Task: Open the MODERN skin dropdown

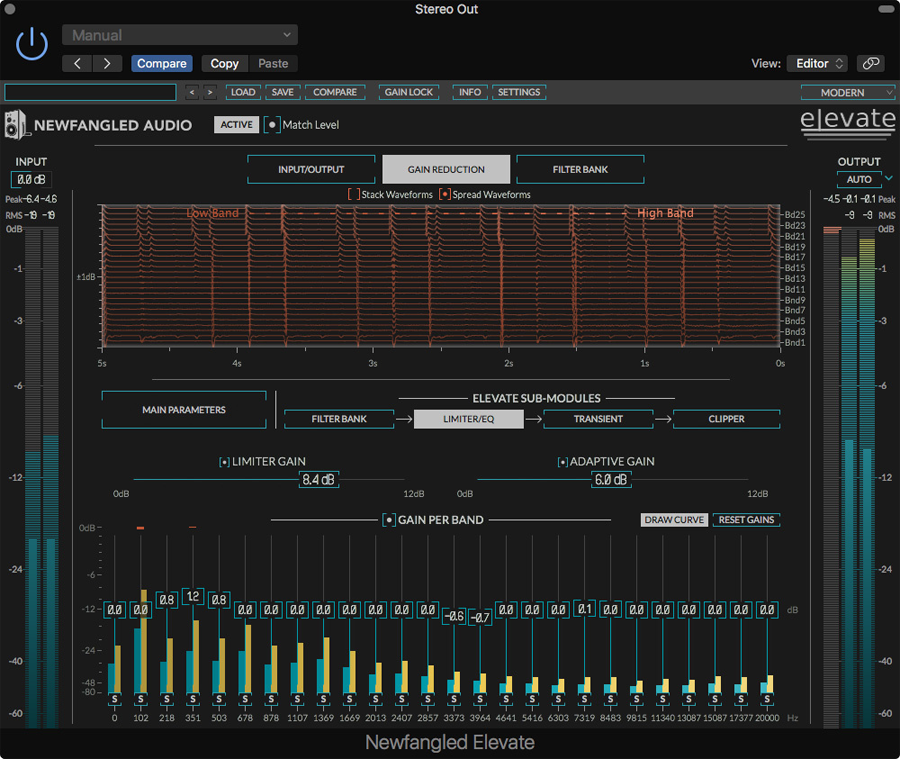Action: coord(848,92)
